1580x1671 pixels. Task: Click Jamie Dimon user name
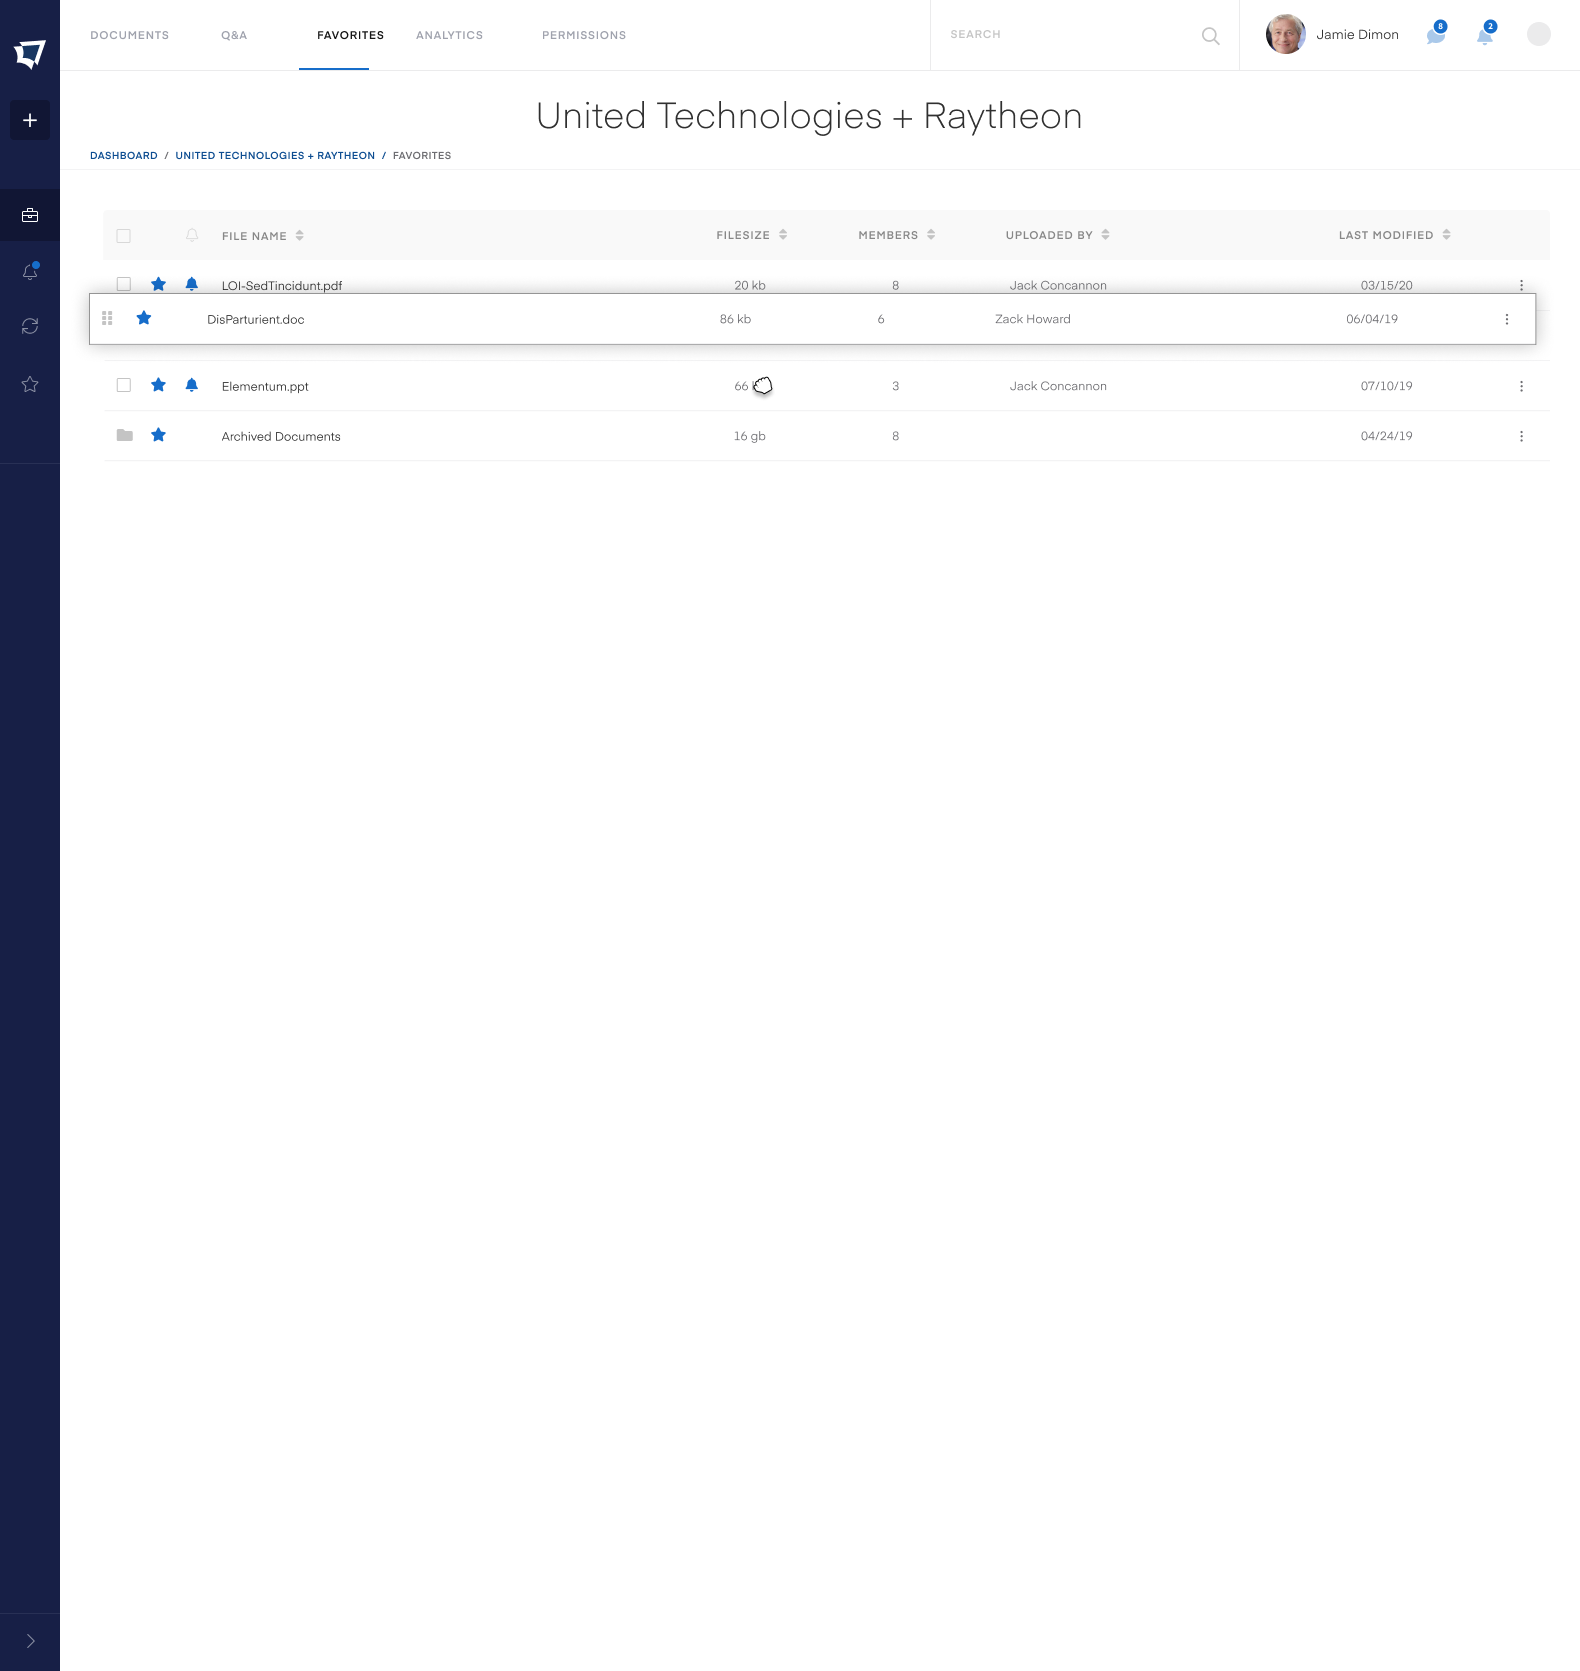(x=1357, y=34)
